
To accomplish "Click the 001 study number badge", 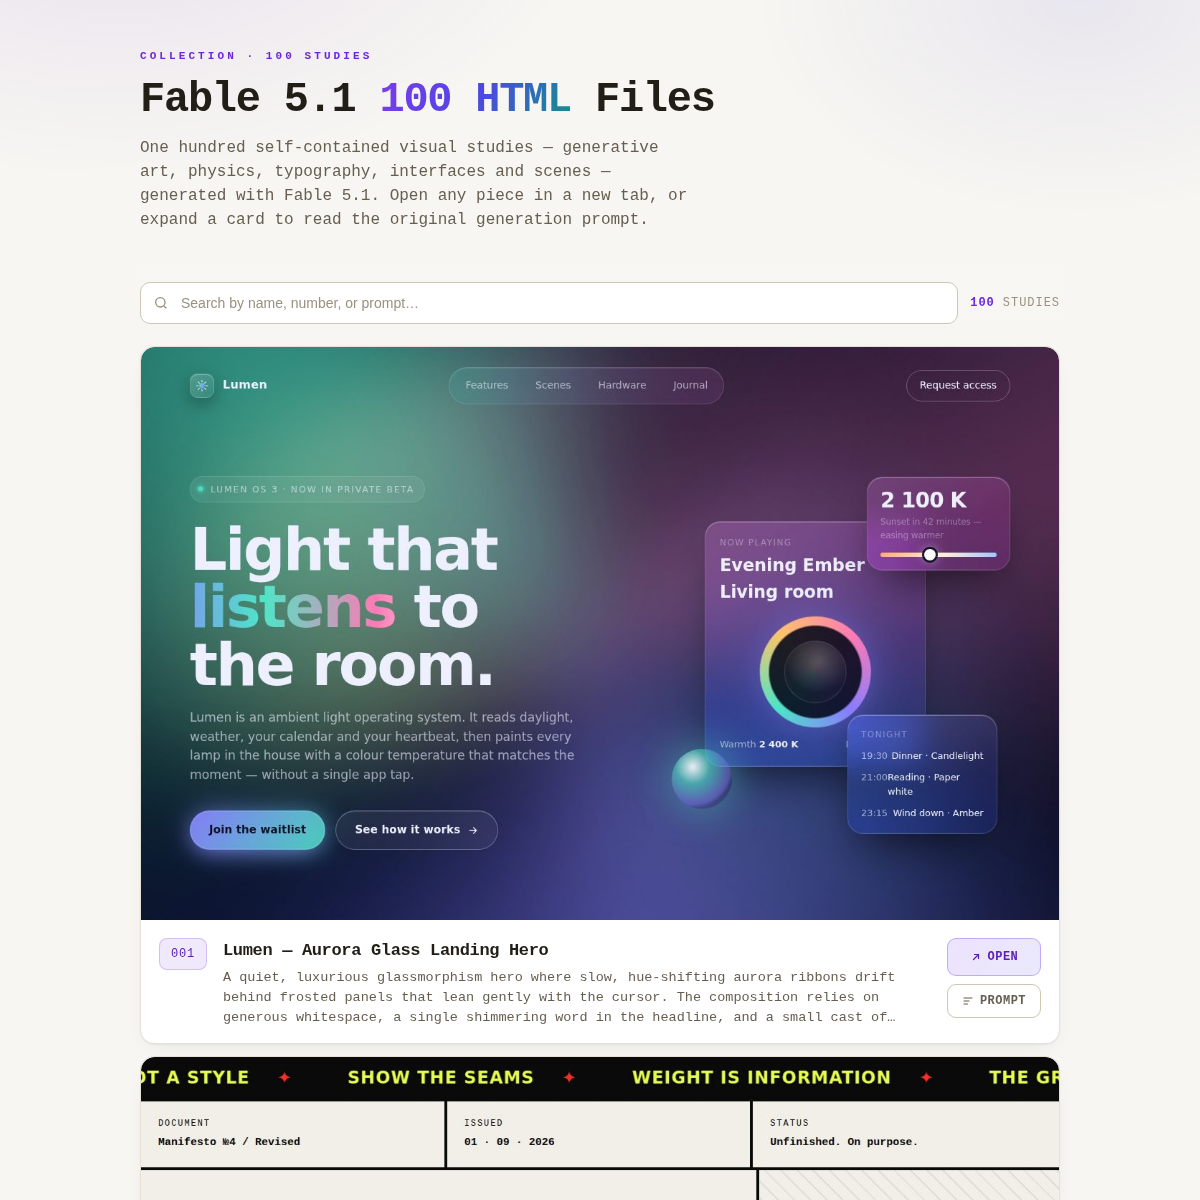I will pyautogui.click(x=183, y=954).
